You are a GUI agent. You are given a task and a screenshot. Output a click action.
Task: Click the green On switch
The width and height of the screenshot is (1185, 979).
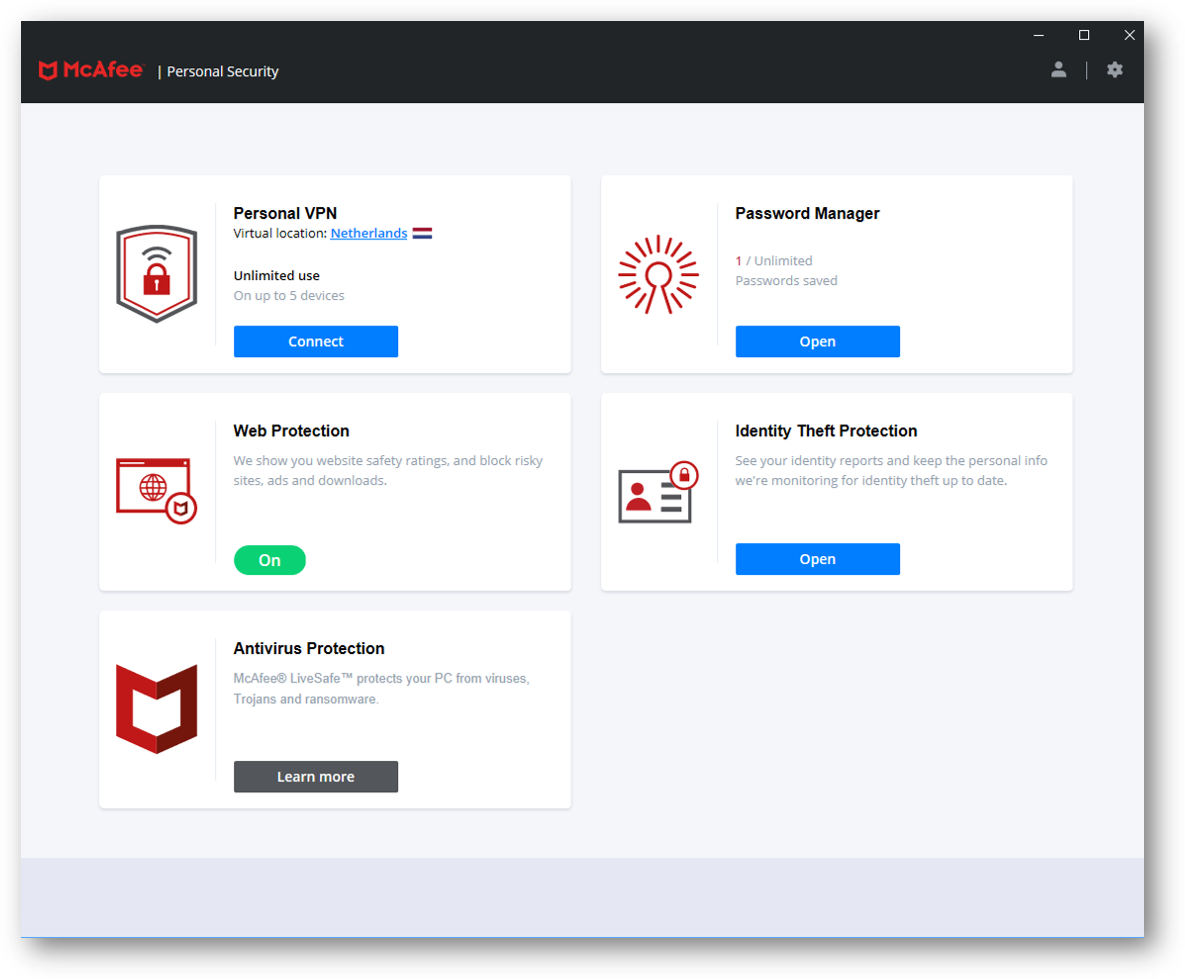click(x=270, y=560)
